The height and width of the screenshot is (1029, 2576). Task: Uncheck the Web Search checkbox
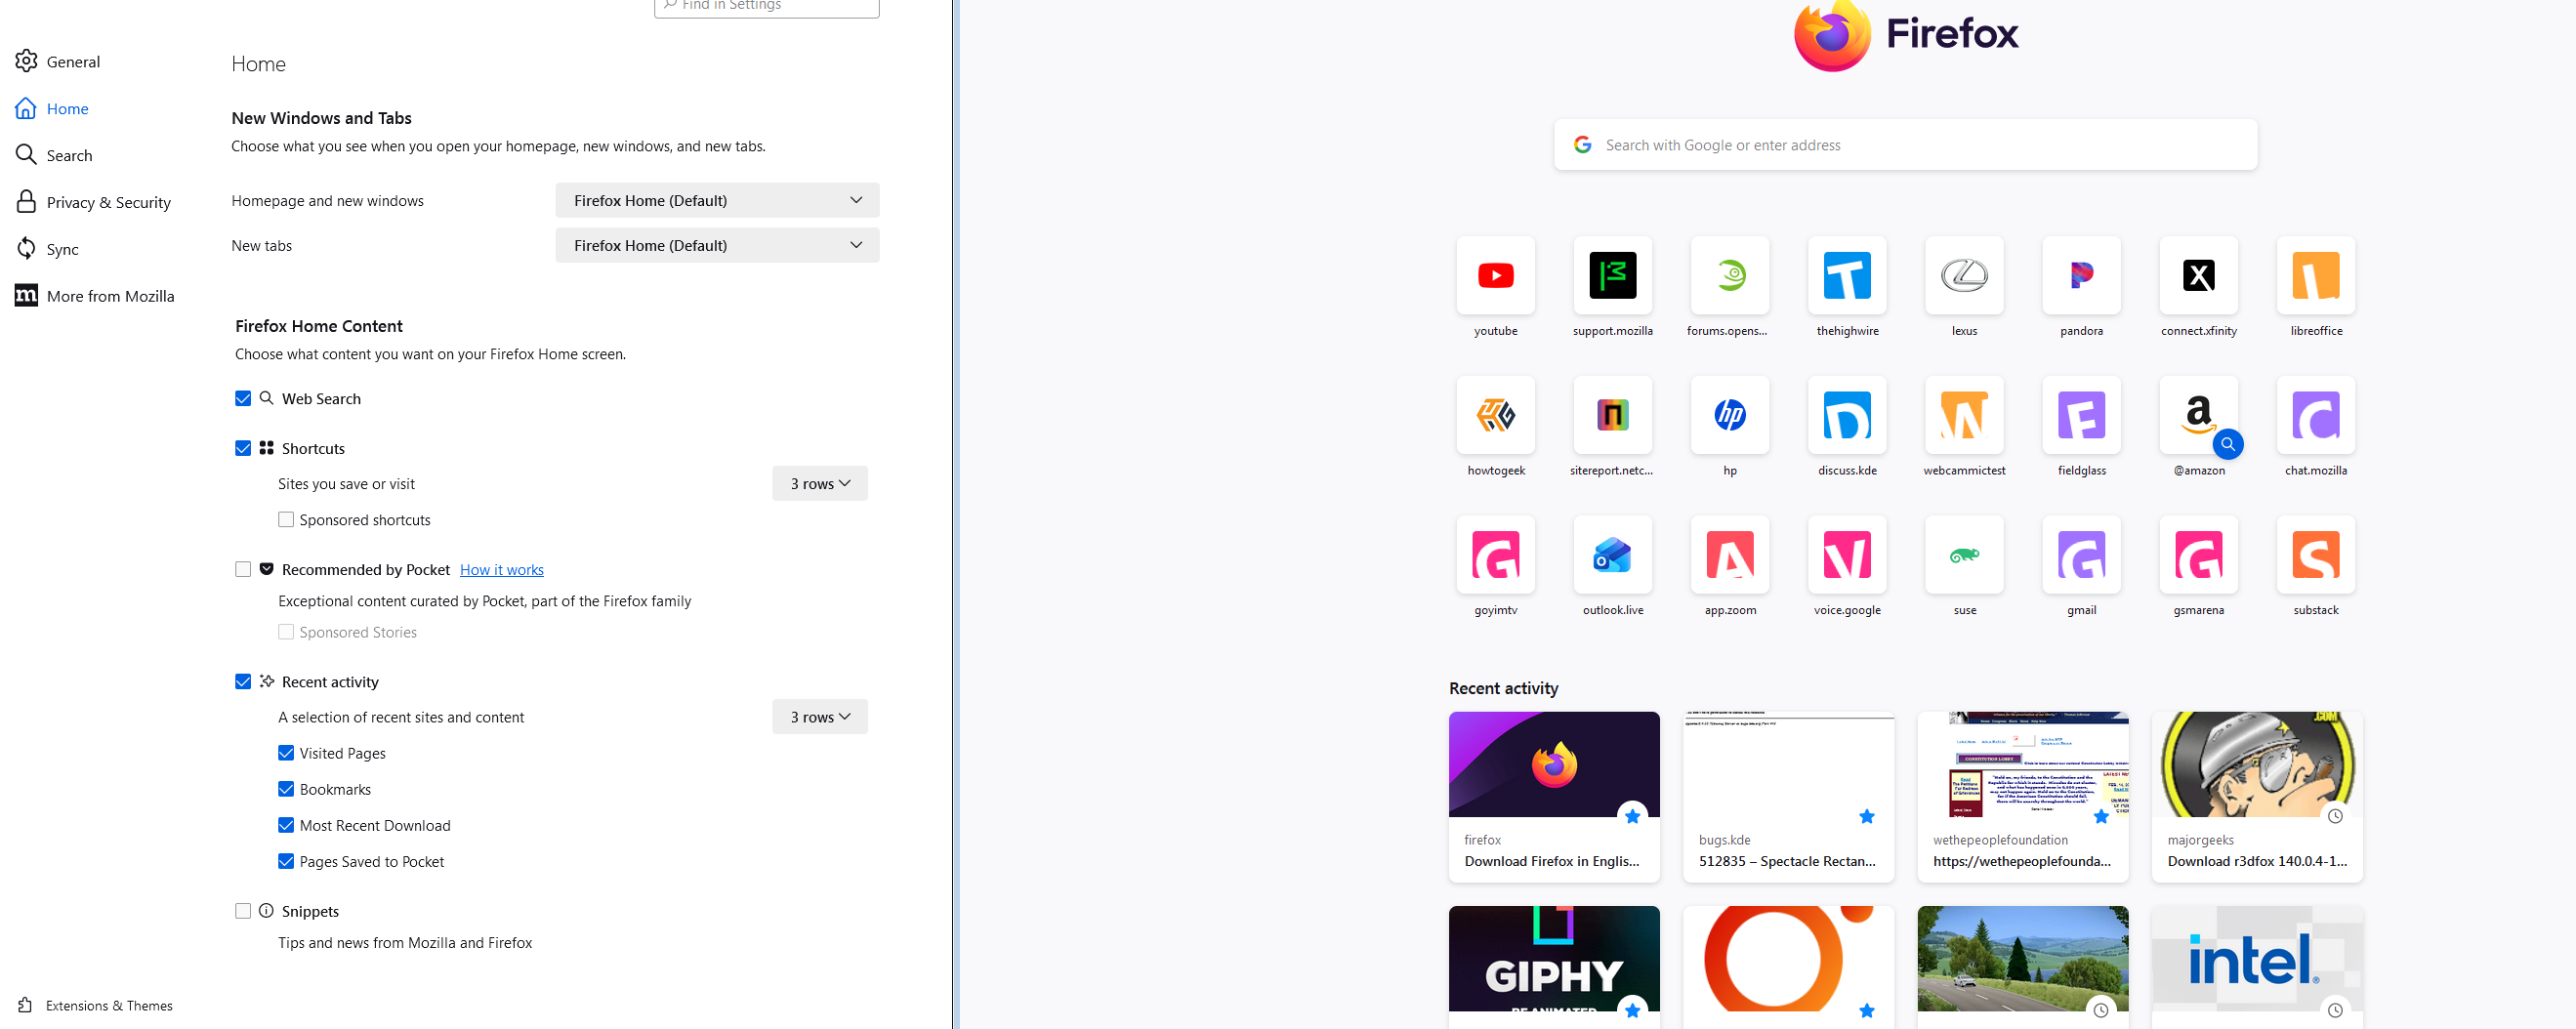pos(243,399)
